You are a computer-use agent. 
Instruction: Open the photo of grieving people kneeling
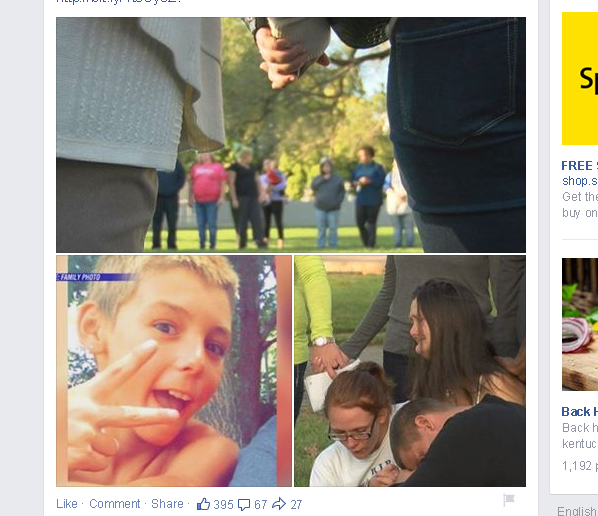410,371
